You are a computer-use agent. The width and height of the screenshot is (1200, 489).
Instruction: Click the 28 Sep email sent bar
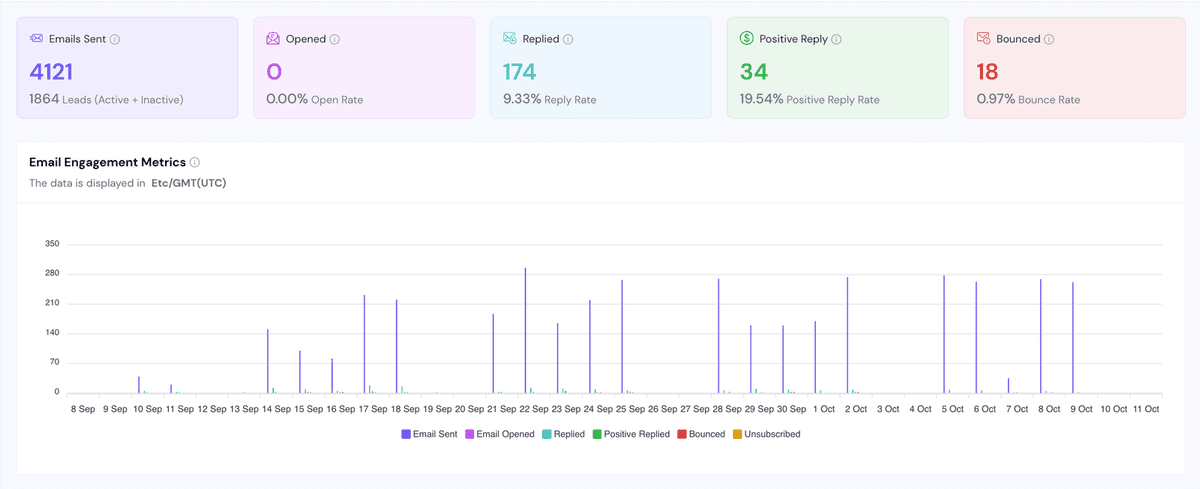[x=718, y=336]
